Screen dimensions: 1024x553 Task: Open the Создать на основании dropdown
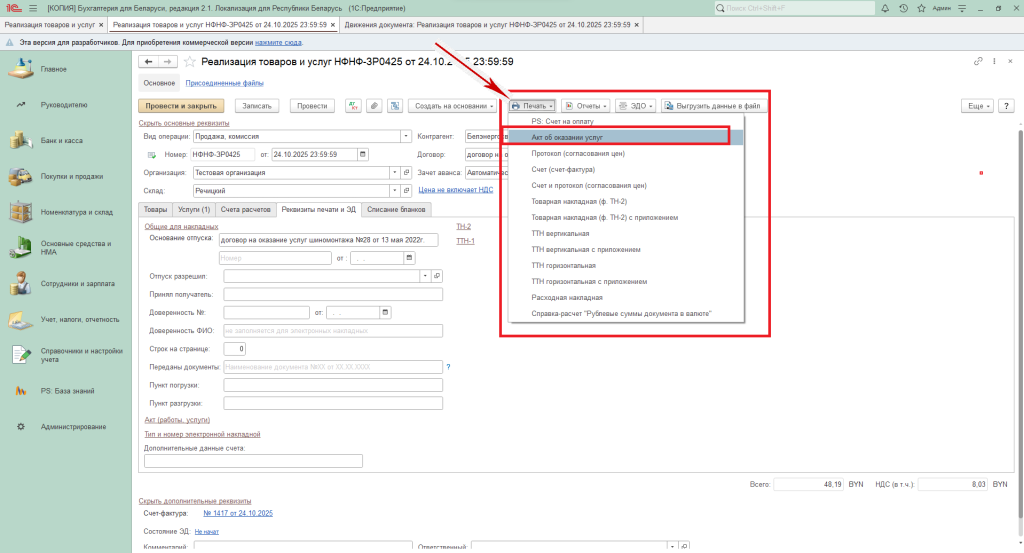tap(453, 105)
